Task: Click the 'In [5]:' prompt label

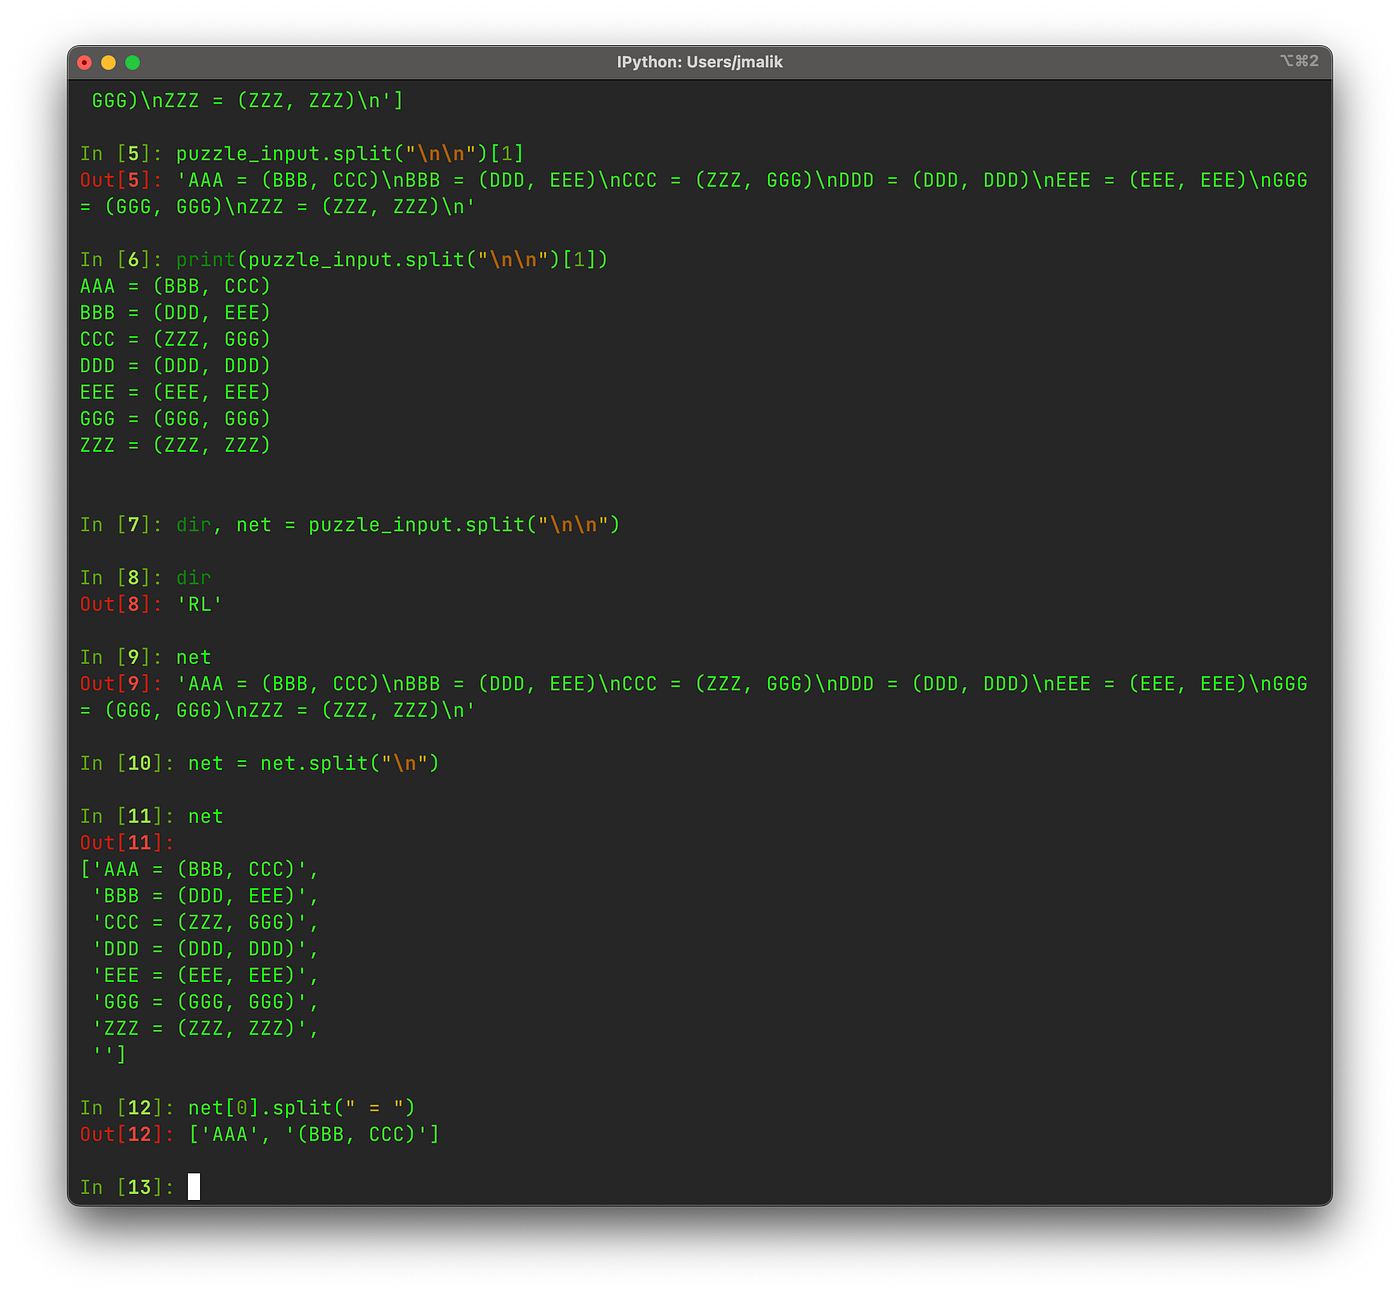Action: tap(122, 153)
